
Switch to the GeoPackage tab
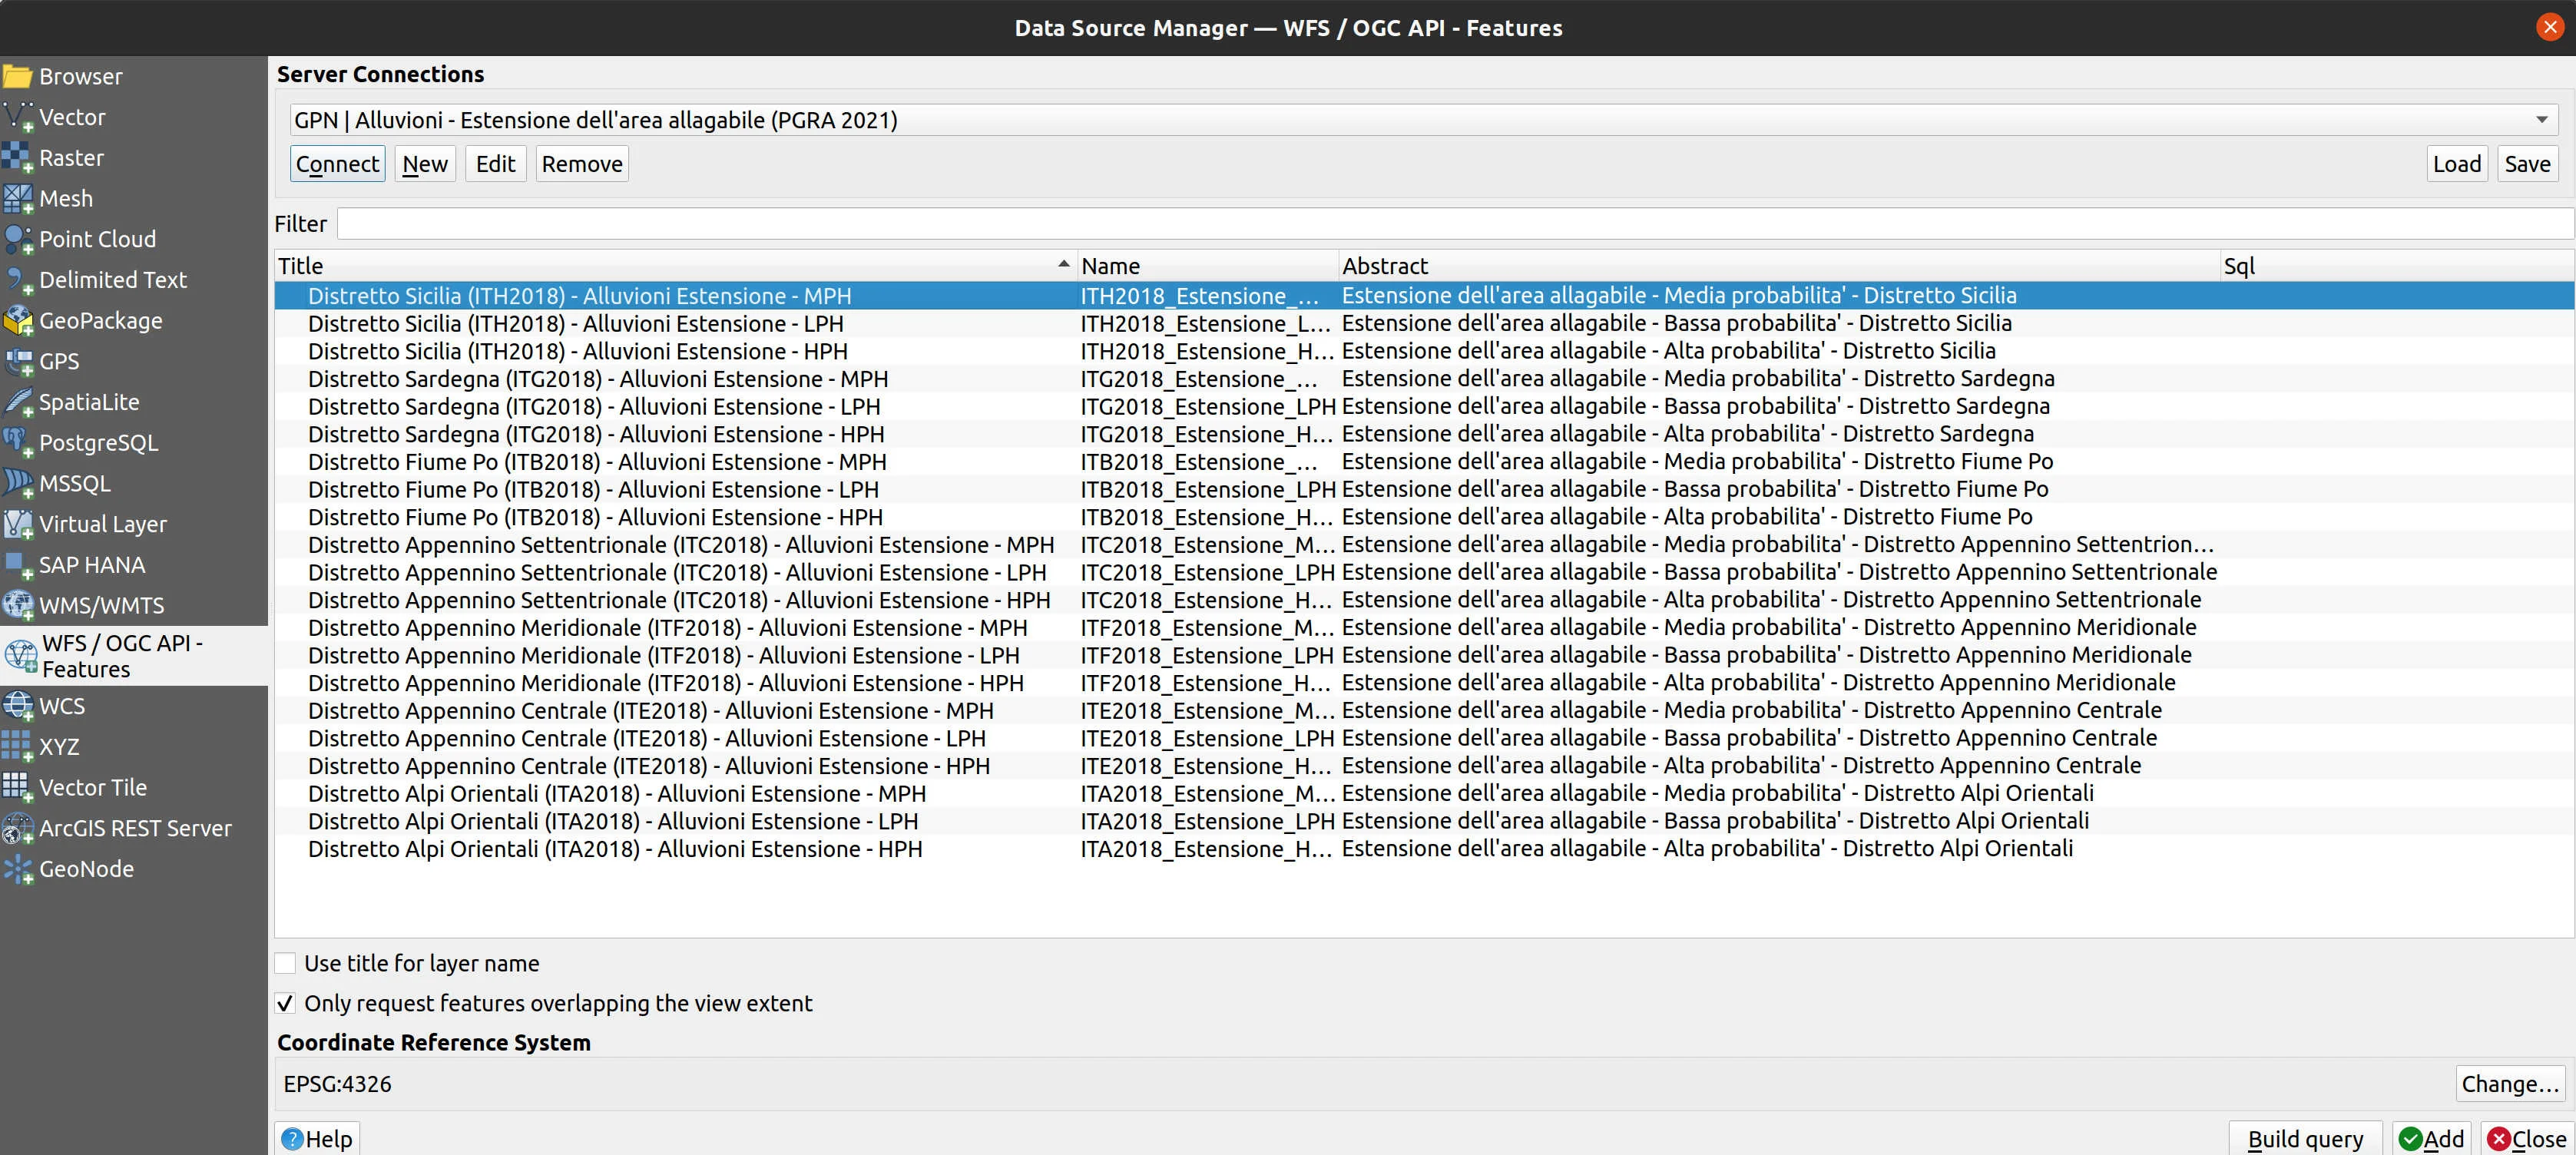(x=134, y=321)
